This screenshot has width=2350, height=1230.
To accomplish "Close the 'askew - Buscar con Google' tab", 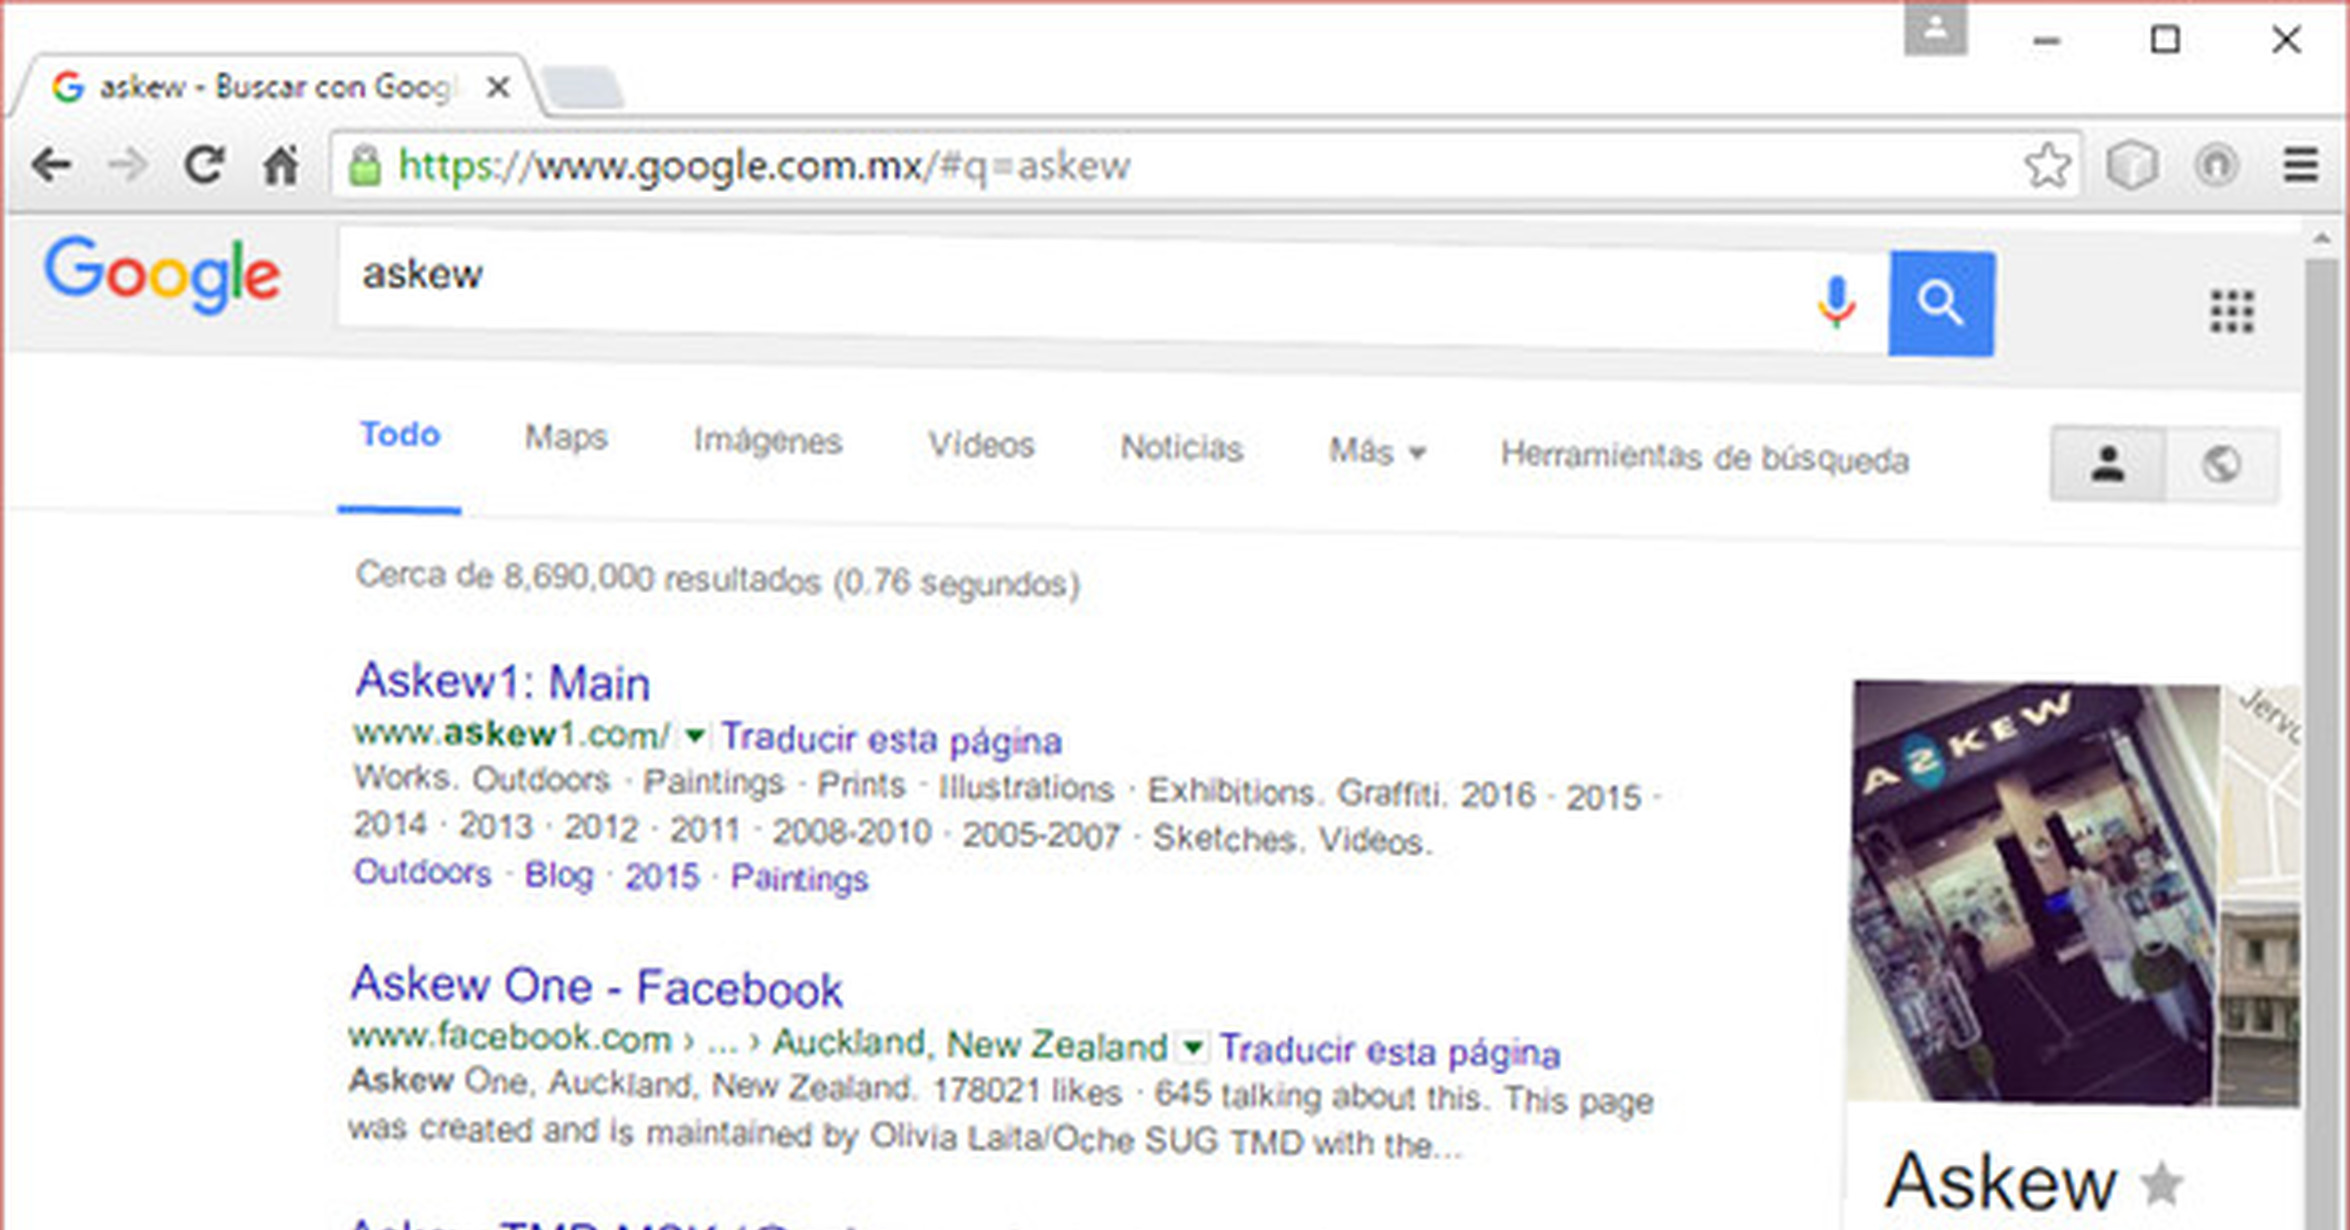I will click(497, 88).
